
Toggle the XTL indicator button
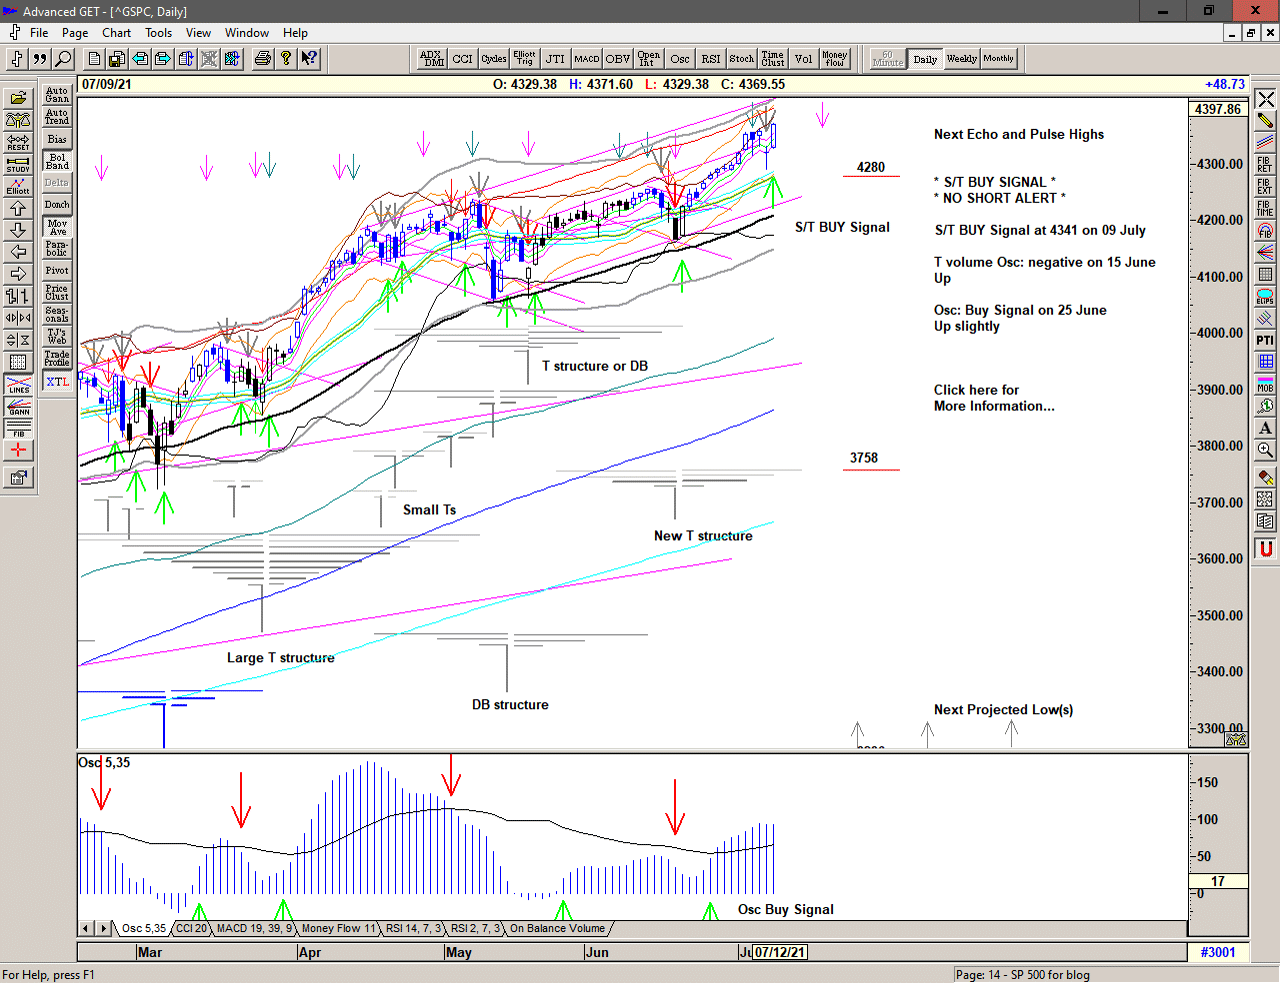pos(57,382)
